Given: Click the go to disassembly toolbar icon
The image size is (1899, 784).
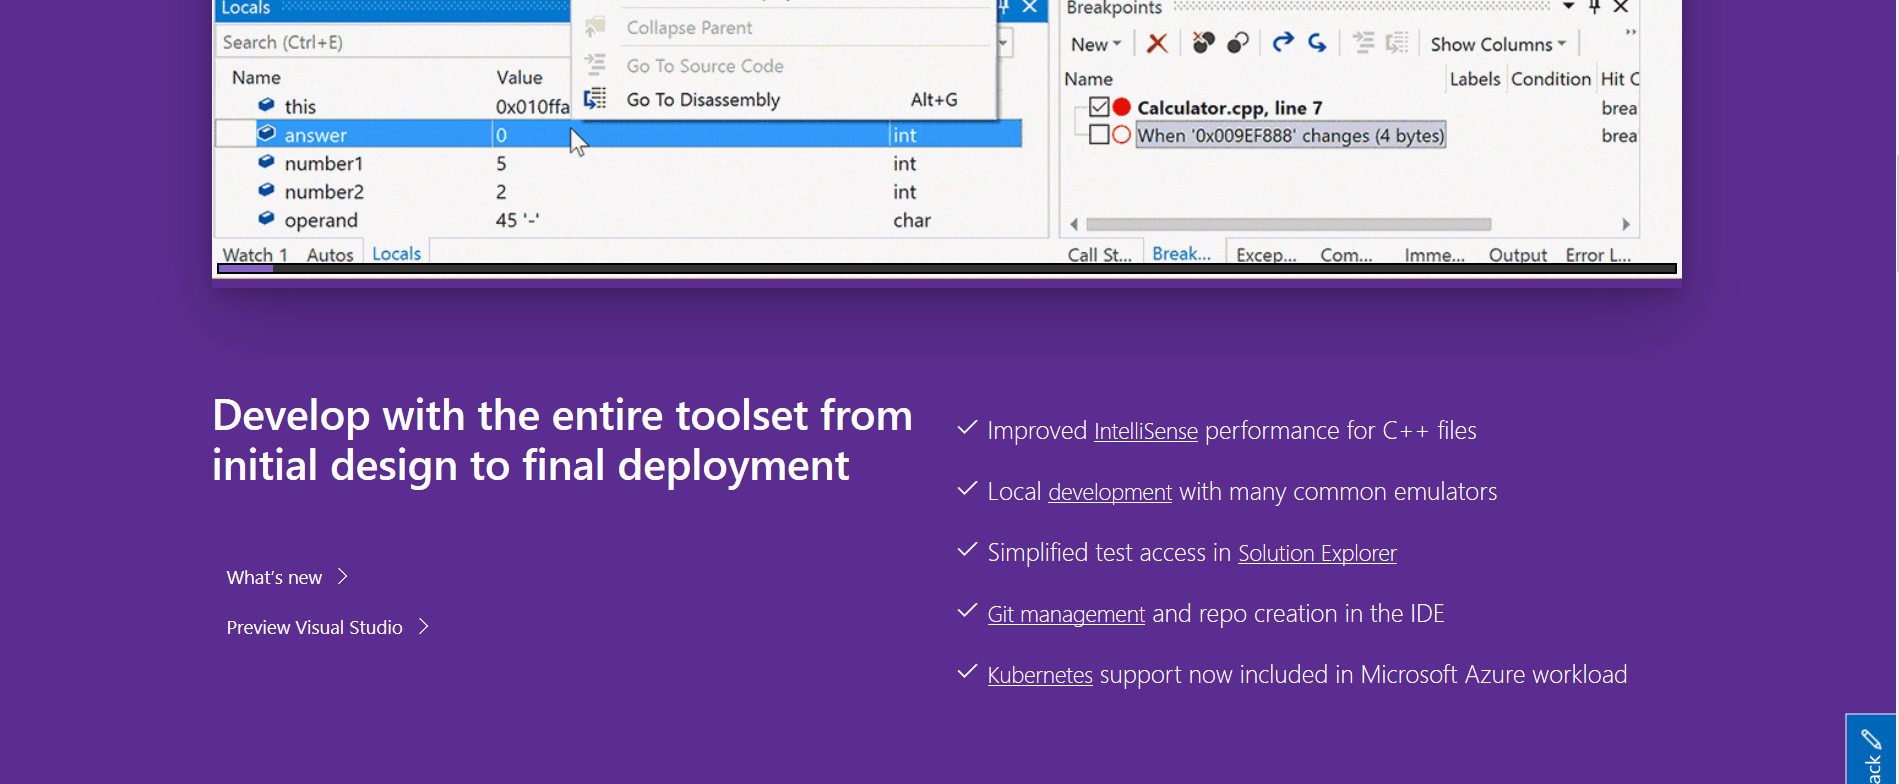Looking at the screenshot, I should 1397,42.
